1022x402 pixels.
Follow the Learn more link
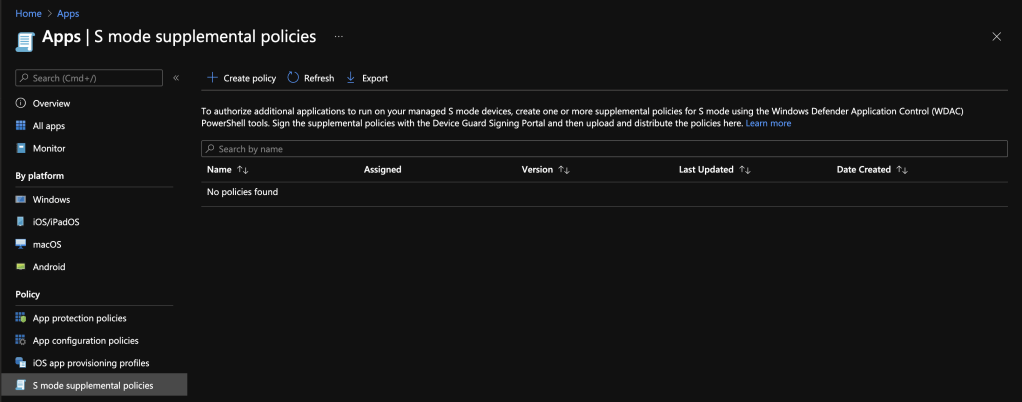coord(768,123)
